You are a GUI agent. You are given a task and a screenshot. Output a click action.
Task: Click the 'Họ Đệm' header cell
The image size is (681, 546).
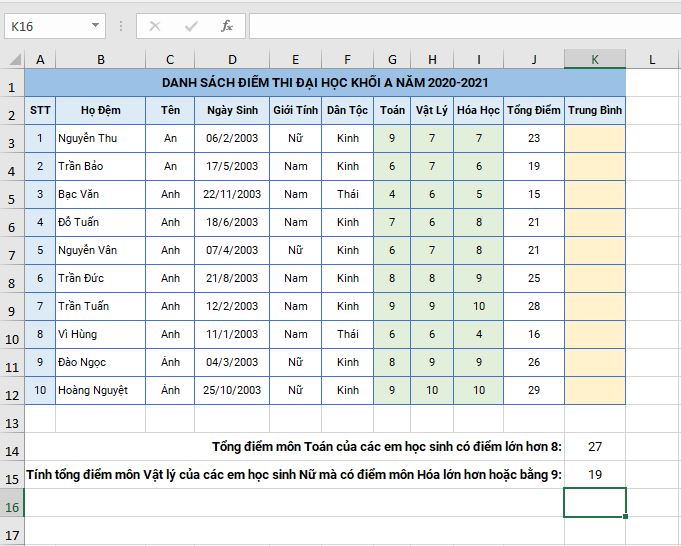coord(100,110)
